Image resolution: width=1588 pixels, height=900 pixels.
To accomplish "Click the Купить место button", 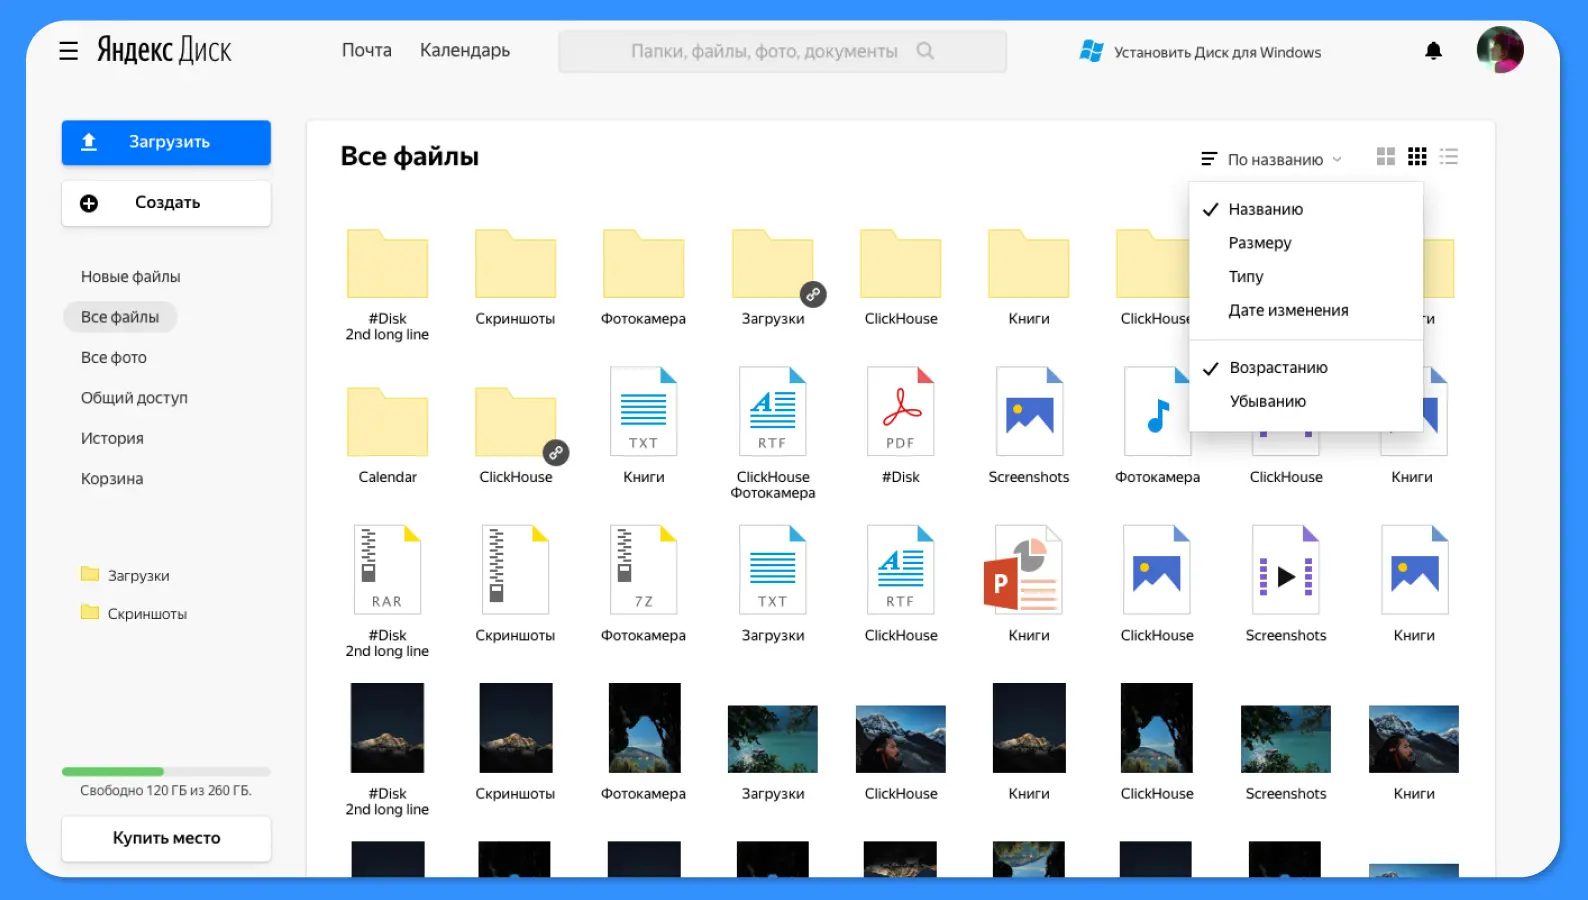I will 166,838.
